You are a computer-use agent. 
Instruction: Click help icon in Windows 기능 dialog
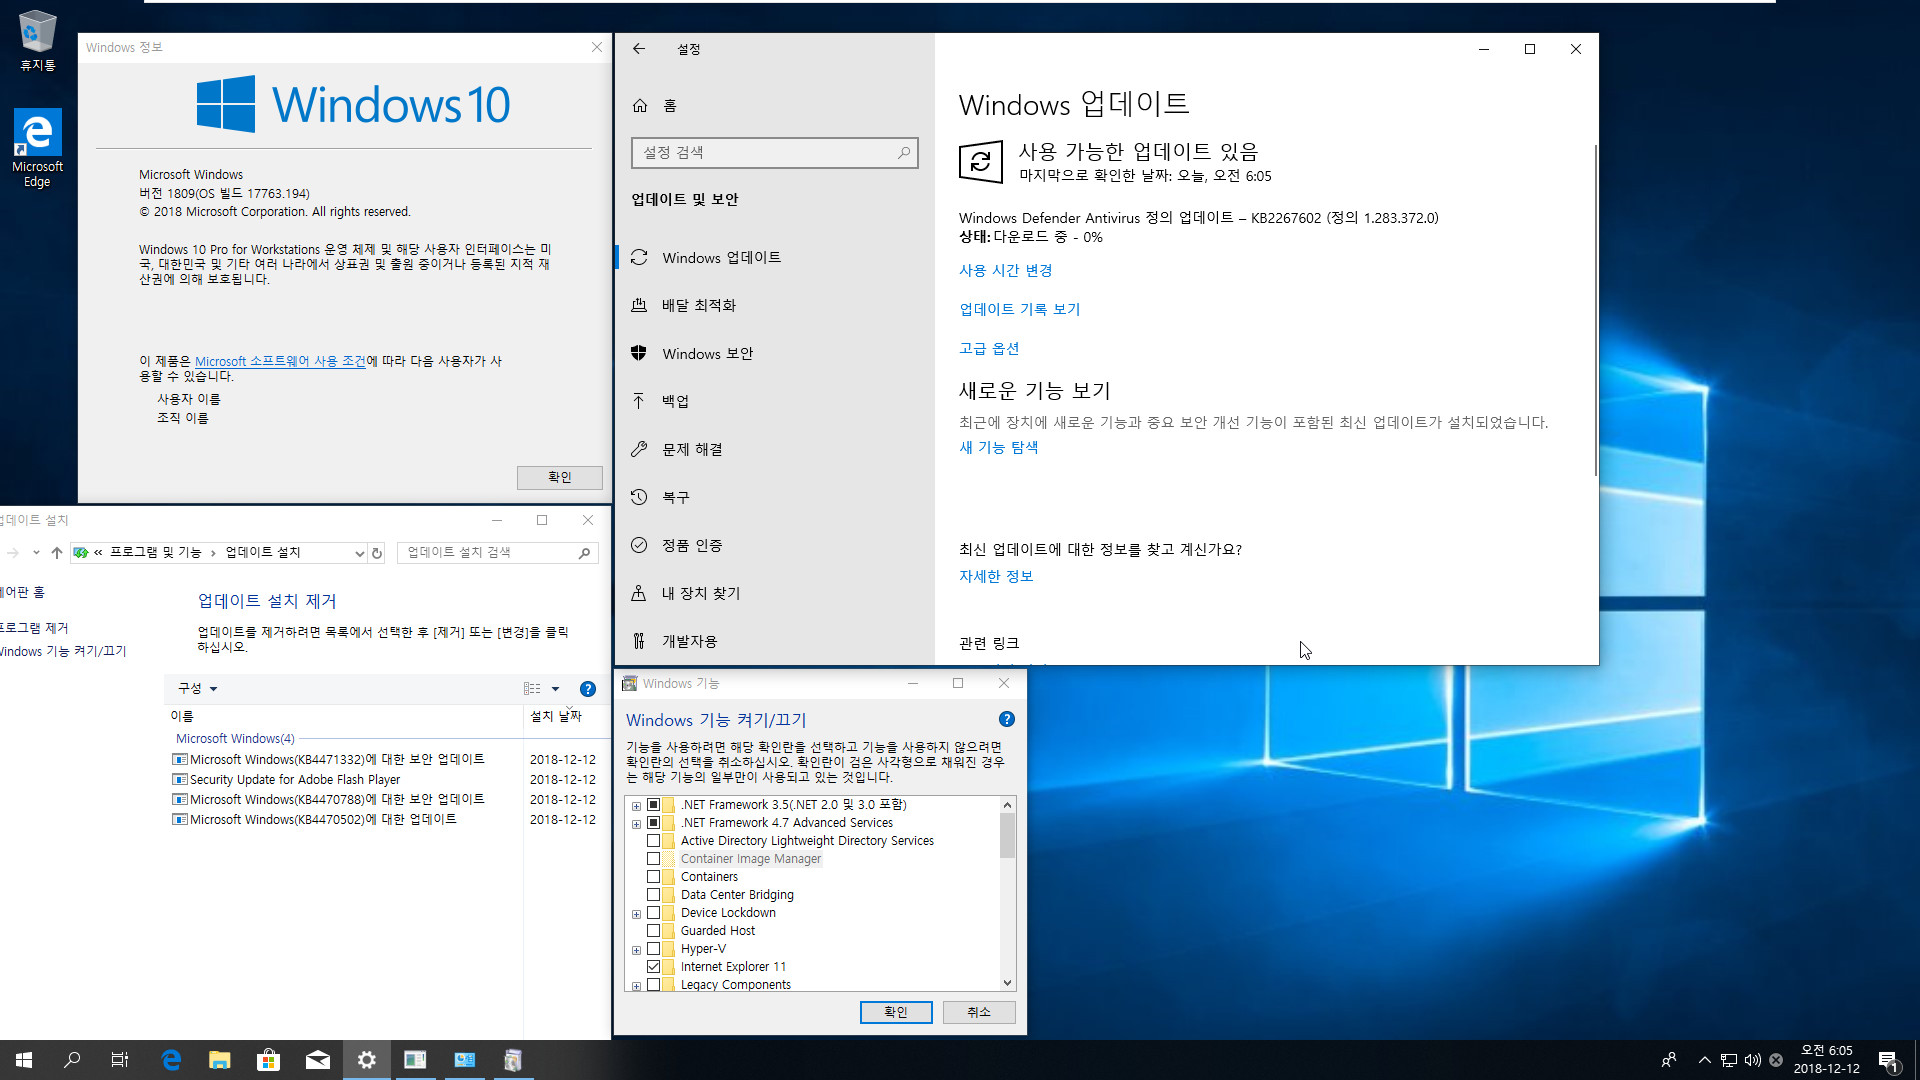[x=1007, y=719]
